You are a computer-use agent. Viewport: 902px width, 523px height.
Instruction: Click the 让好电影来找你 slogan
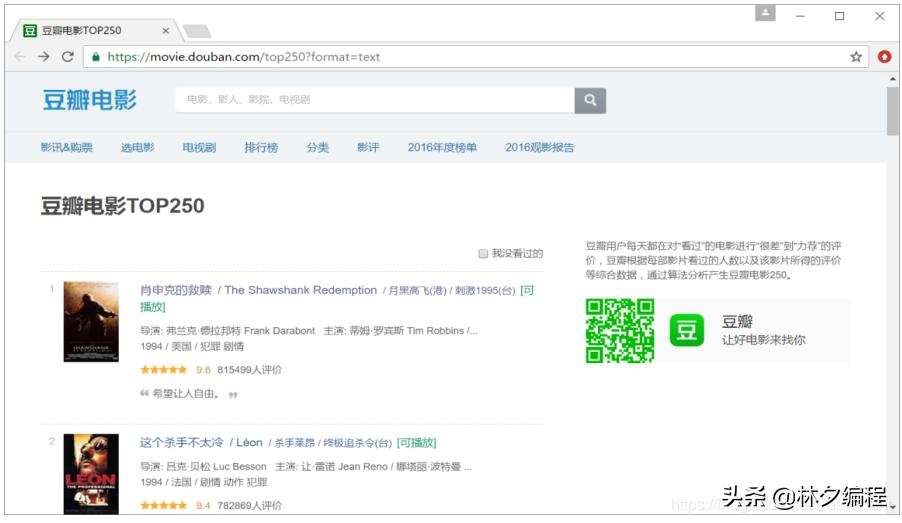coord(763,339)
